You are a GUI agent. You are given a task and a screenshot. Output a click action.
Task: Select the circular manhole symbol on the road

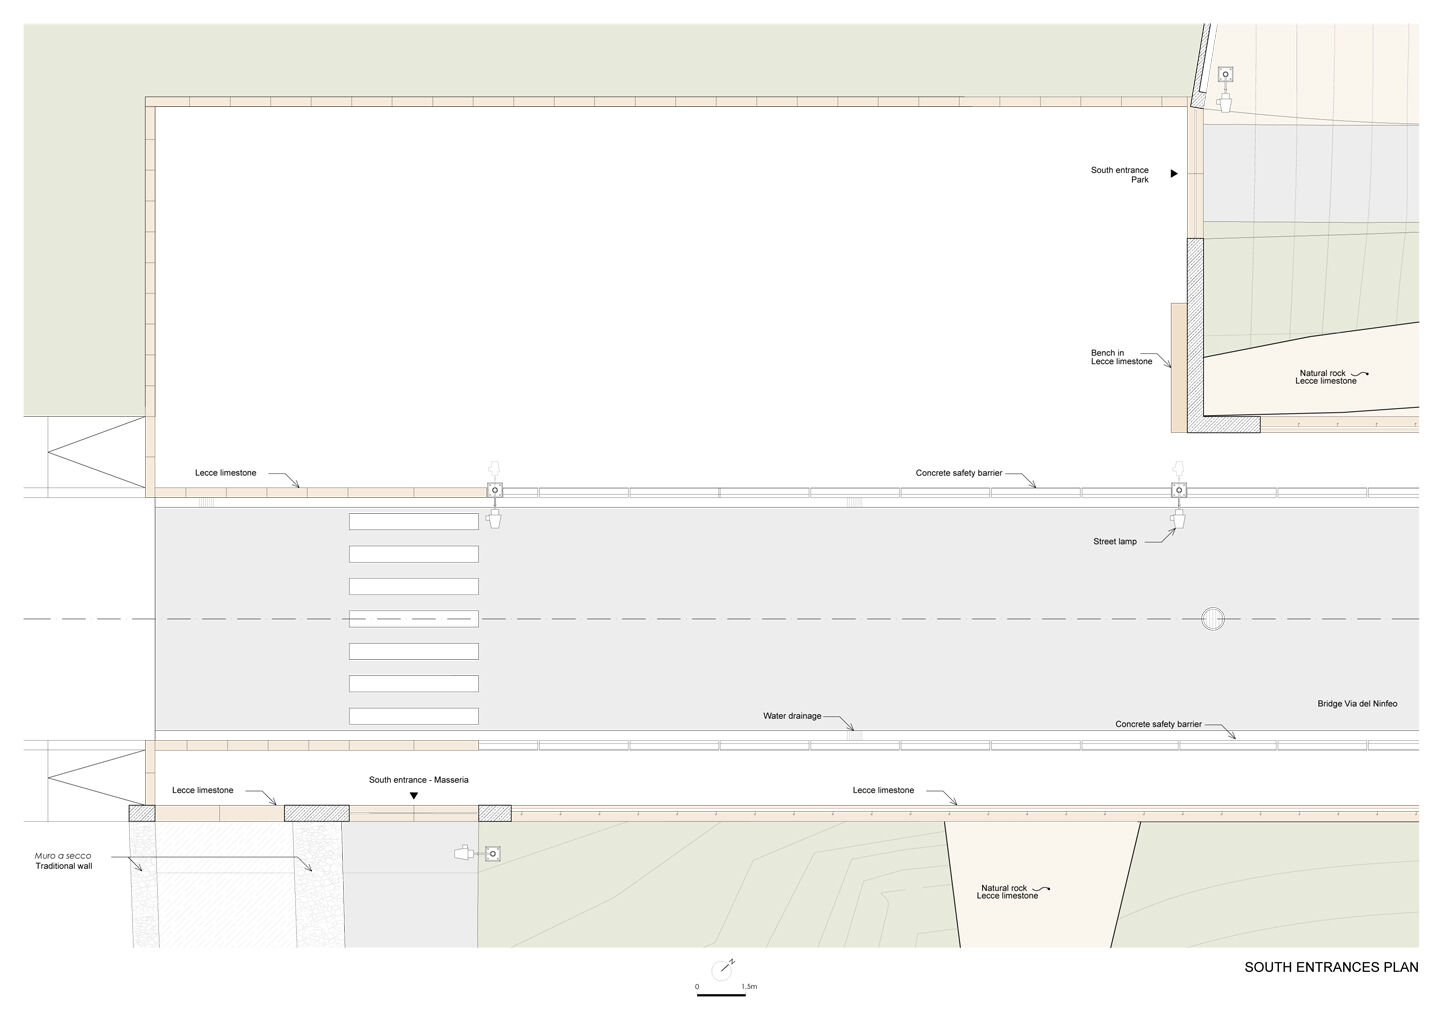[1213, 618]
